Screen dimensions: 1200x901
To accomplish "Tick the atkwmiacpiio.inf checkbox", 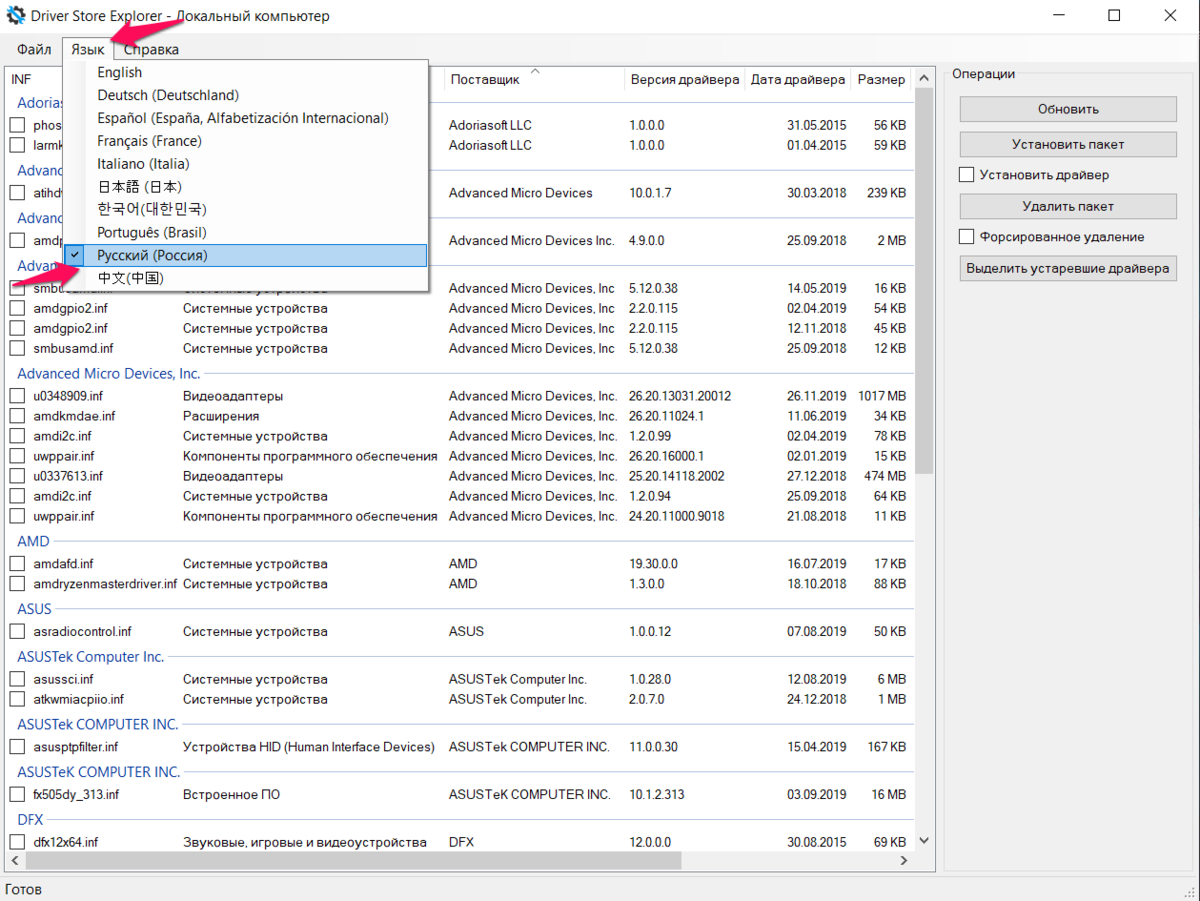I will point(17,699).
